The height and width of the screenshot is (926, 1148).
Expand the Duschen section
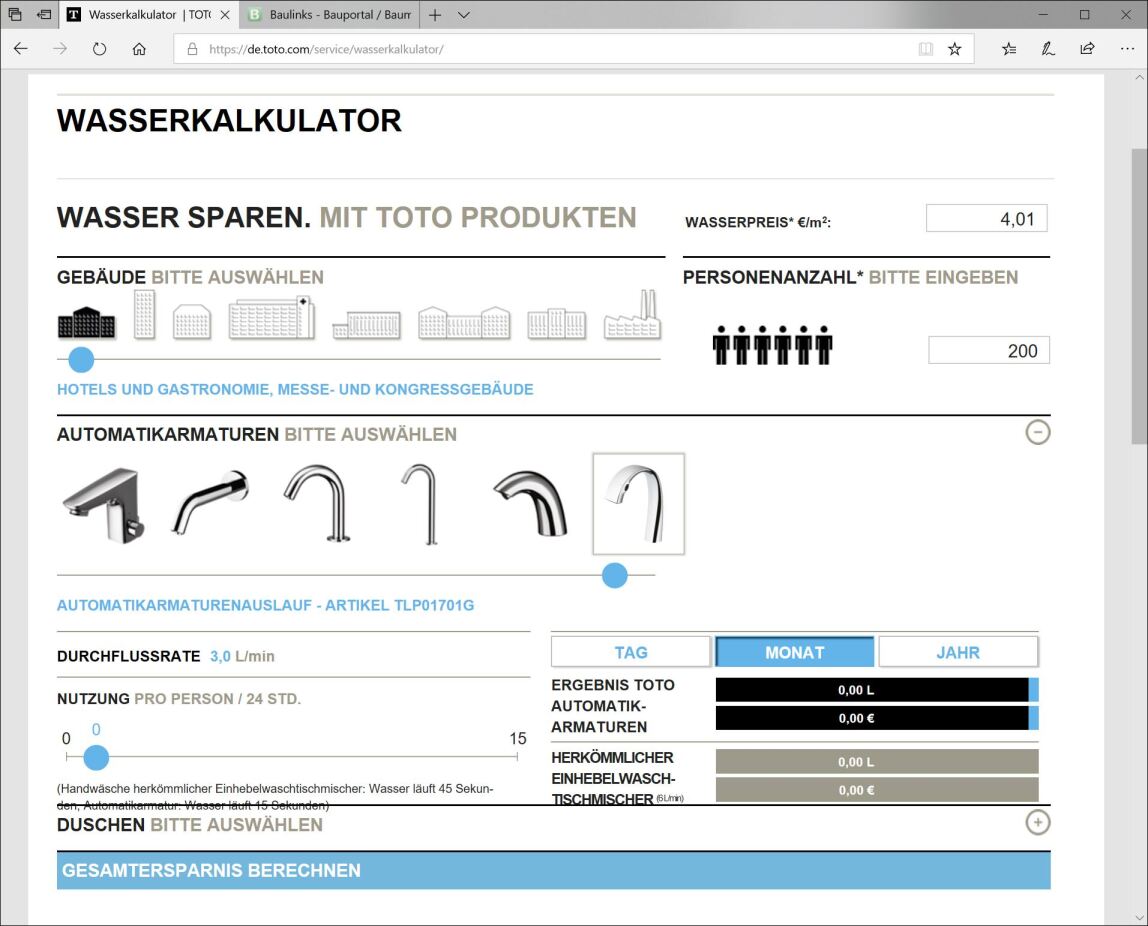tap(1037, 822)
